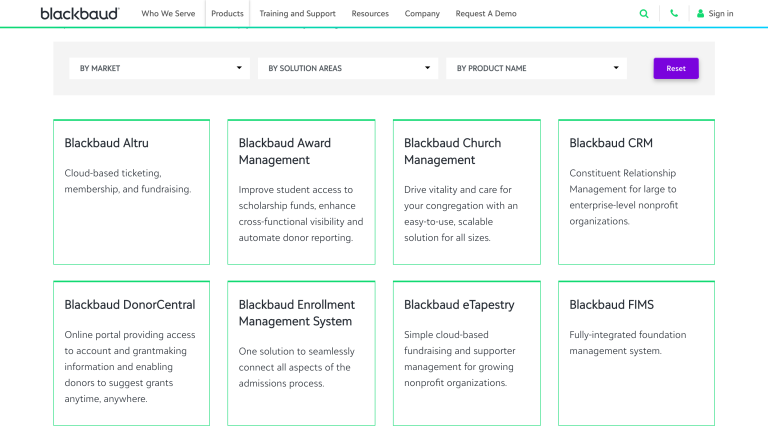Open the By Product Name dropdown

pos(536,68)
